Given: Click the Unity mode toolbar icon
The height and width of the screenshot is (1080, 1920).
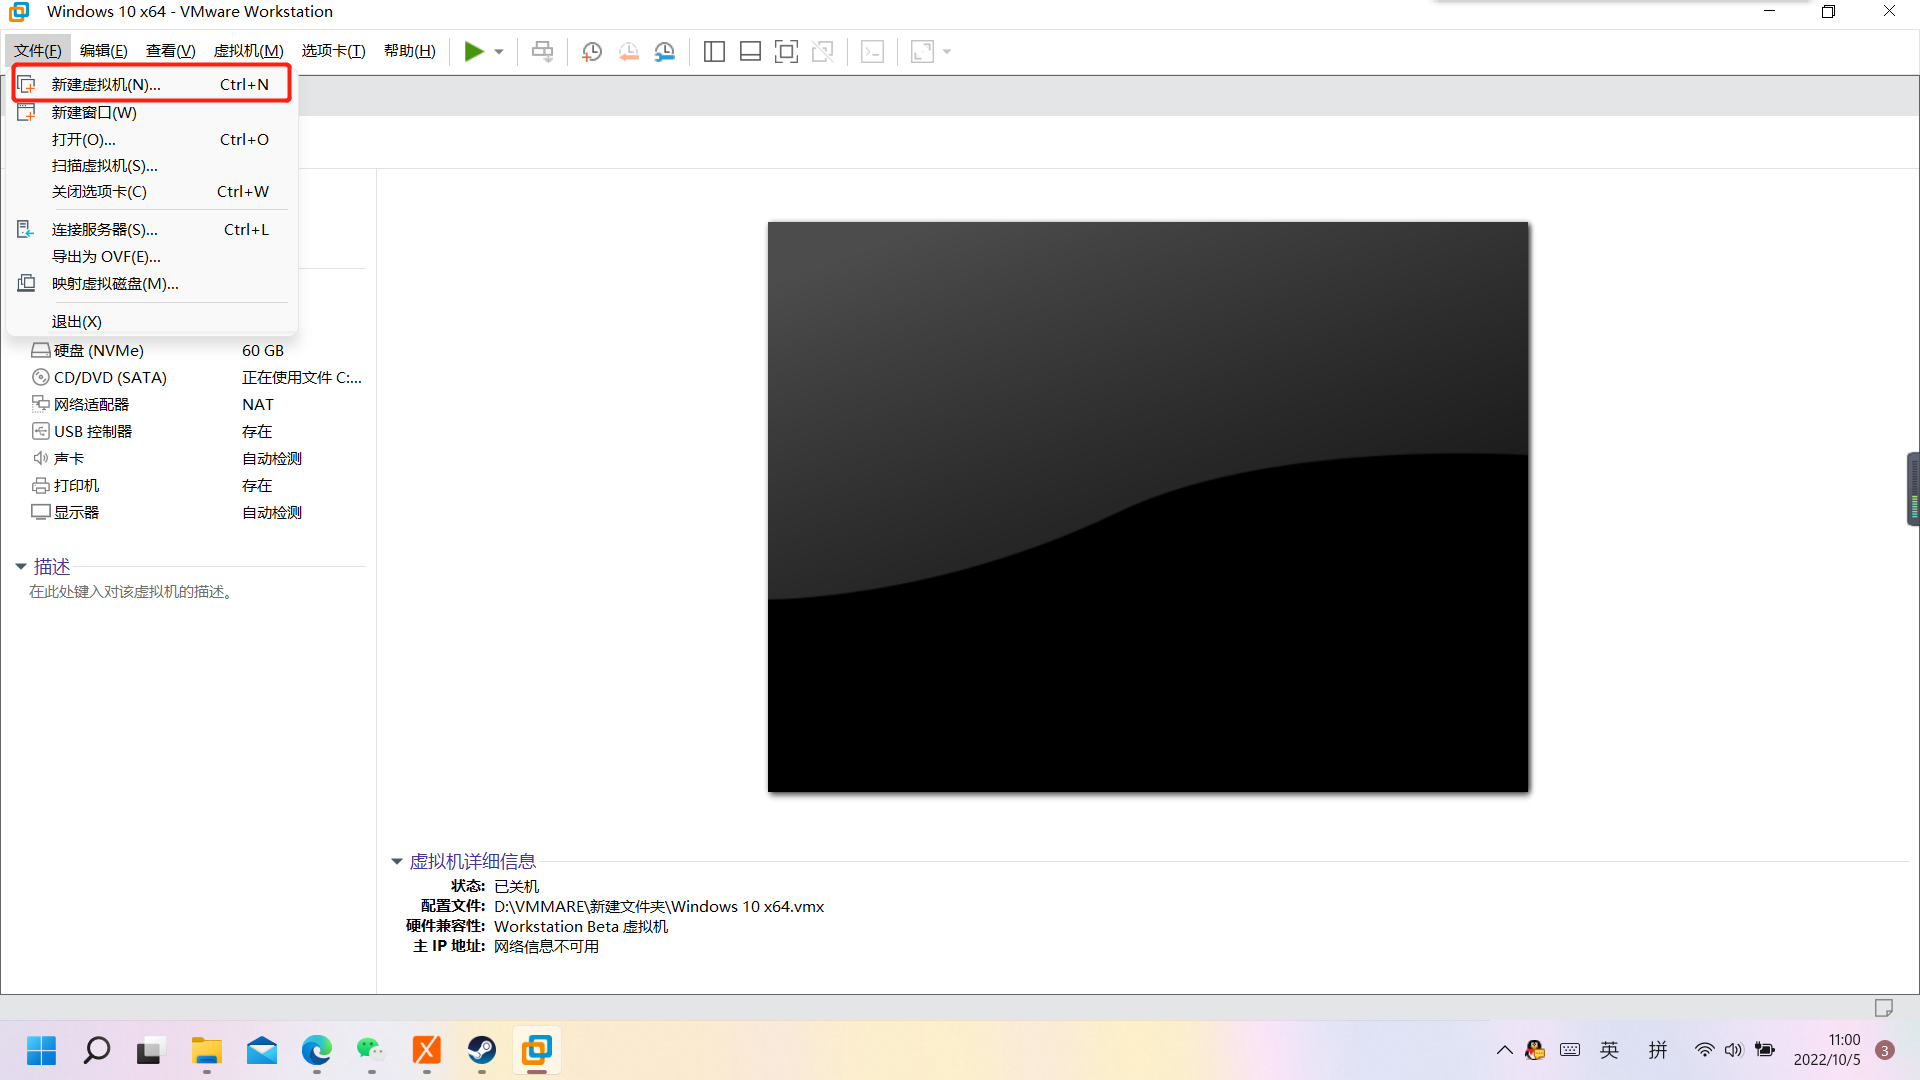Looking at the screenshot, I should pyautogui.click(x=823, y=51).
